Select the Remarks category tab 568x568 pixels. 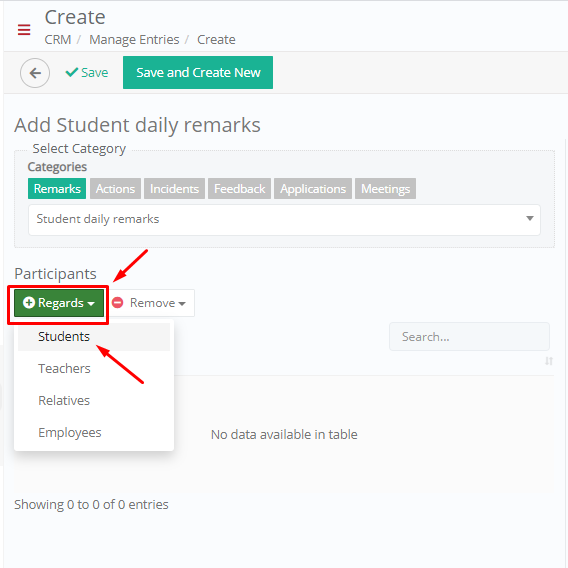pyautogui.click(x=57, y=188)
